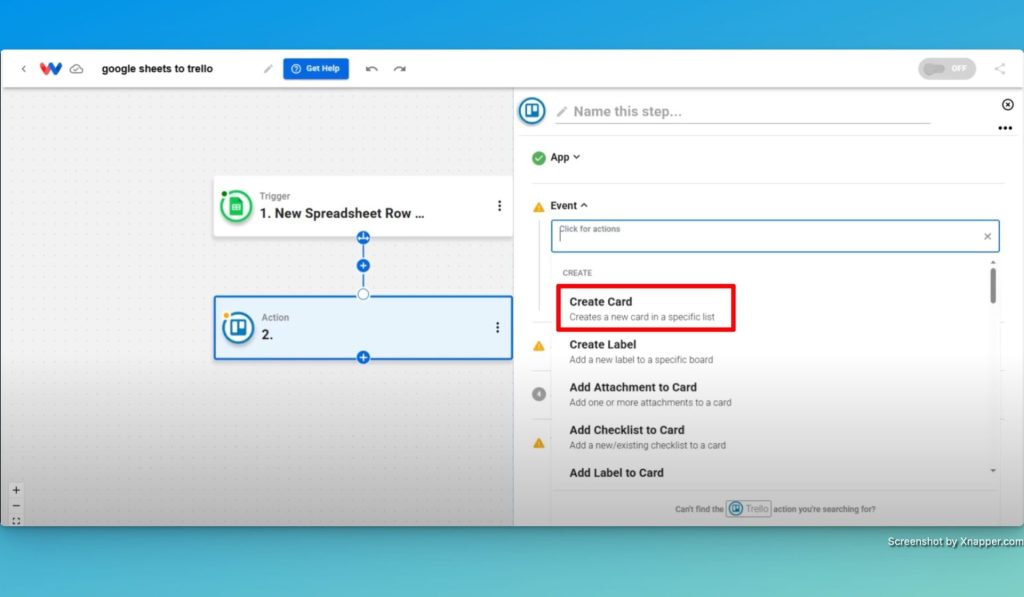Open the three-dot panel options menu
This screenshot has width=1024, height=597.
pos(1005,128)
